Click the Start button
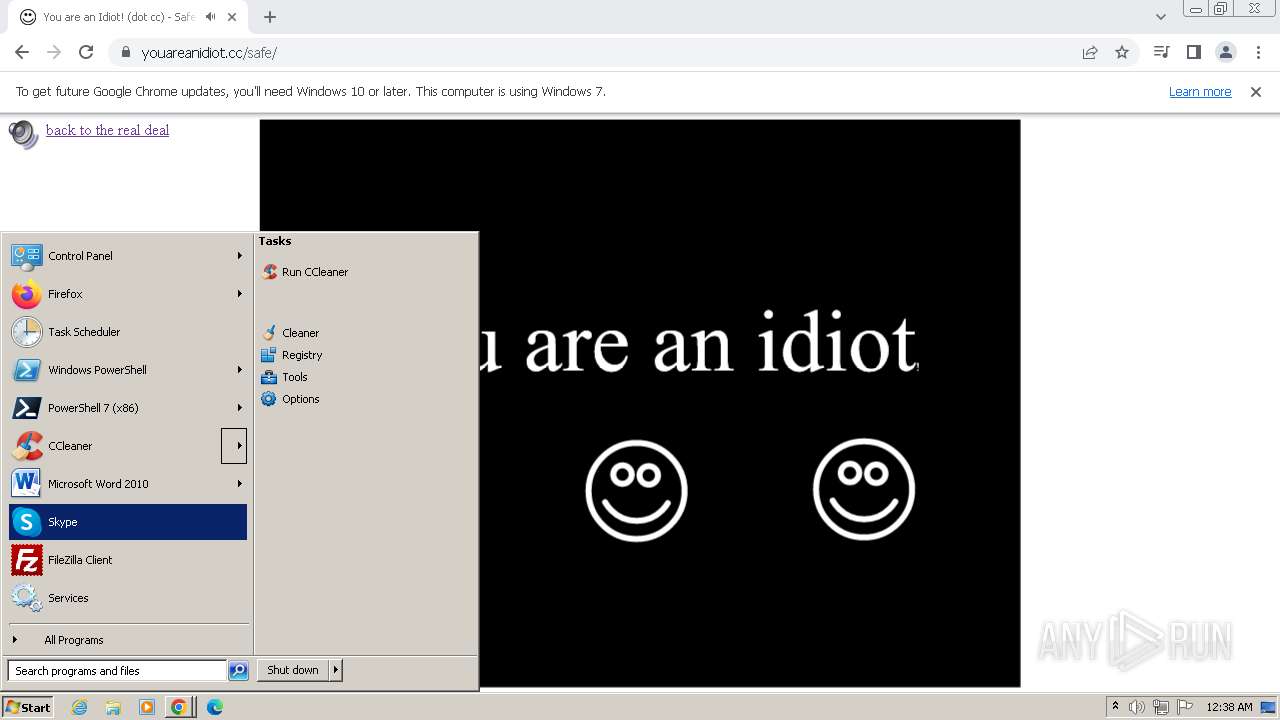 click(27, 707)
